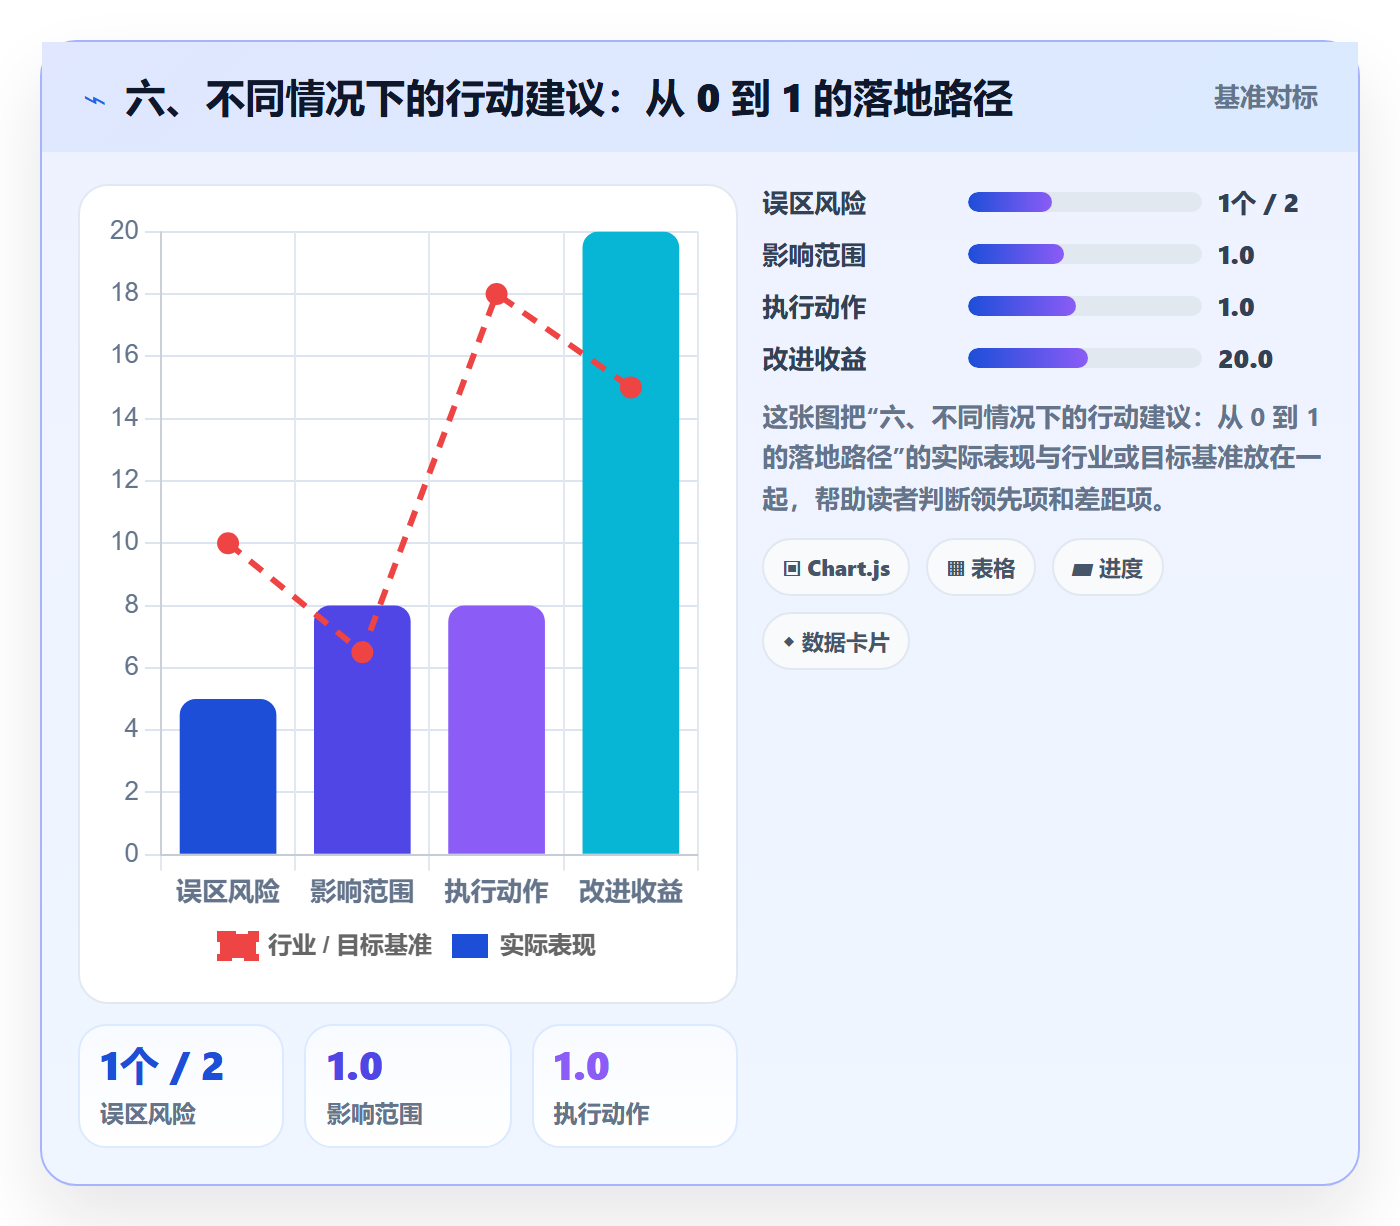Click the diamond icon in 数据卡片 chip
Viewport: 1400px width, 1226px height.
tap(789, 642)
